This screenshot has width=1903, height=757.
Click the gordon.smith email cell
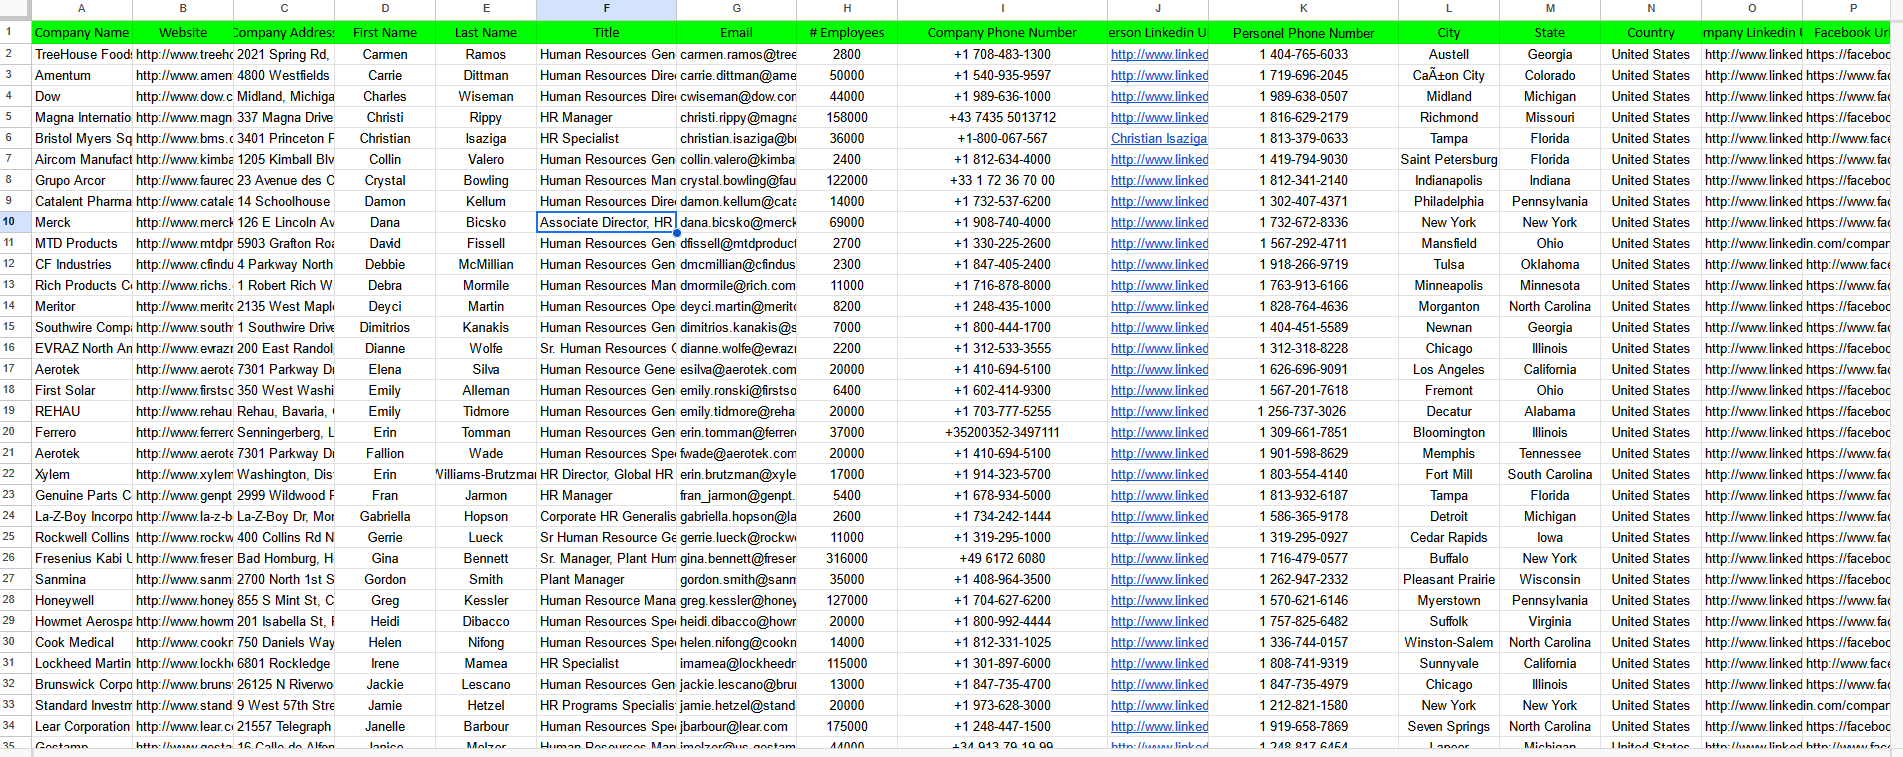737,579
